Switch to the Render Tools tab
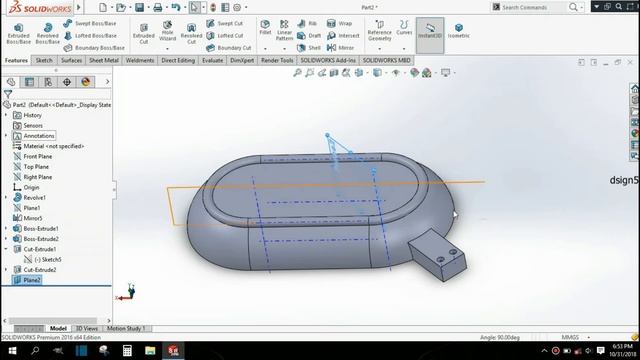 [277, 60]
